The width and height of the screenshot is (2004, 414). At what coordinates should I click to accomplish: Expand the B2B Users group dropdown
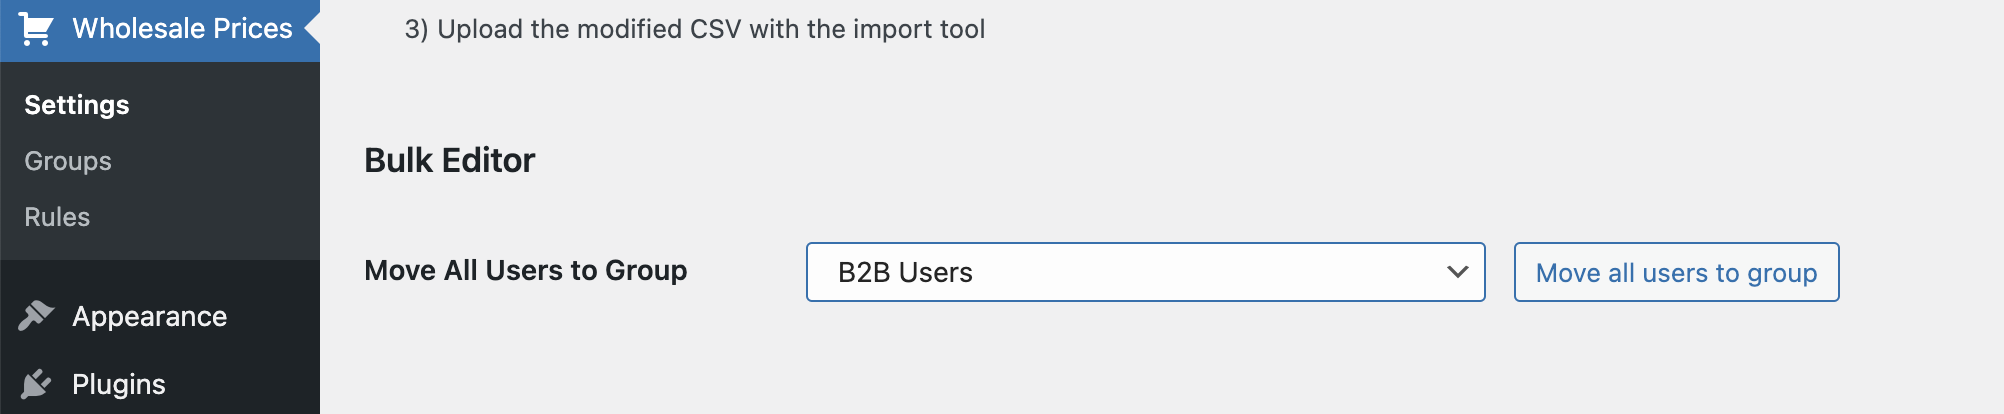pos(1146,272)
